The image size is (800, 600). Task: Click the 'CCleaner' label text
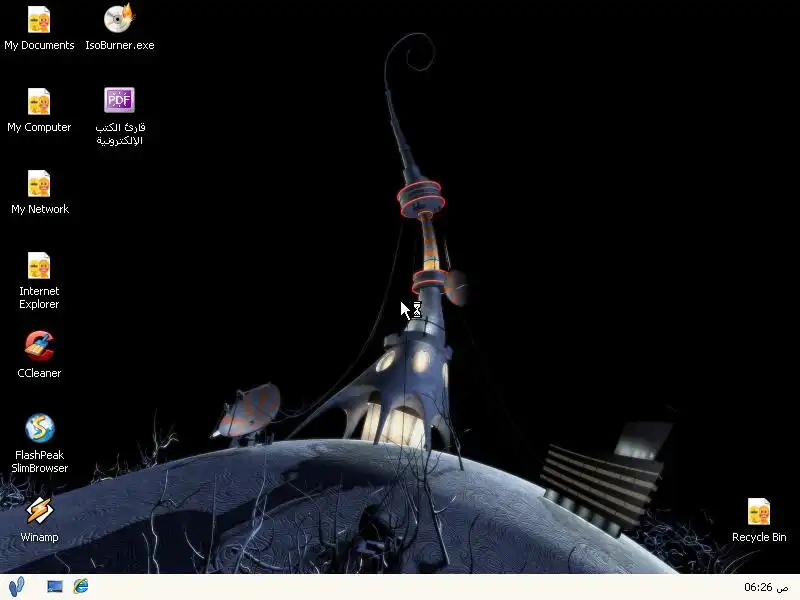pyautogui.click(x=39, y=373)
